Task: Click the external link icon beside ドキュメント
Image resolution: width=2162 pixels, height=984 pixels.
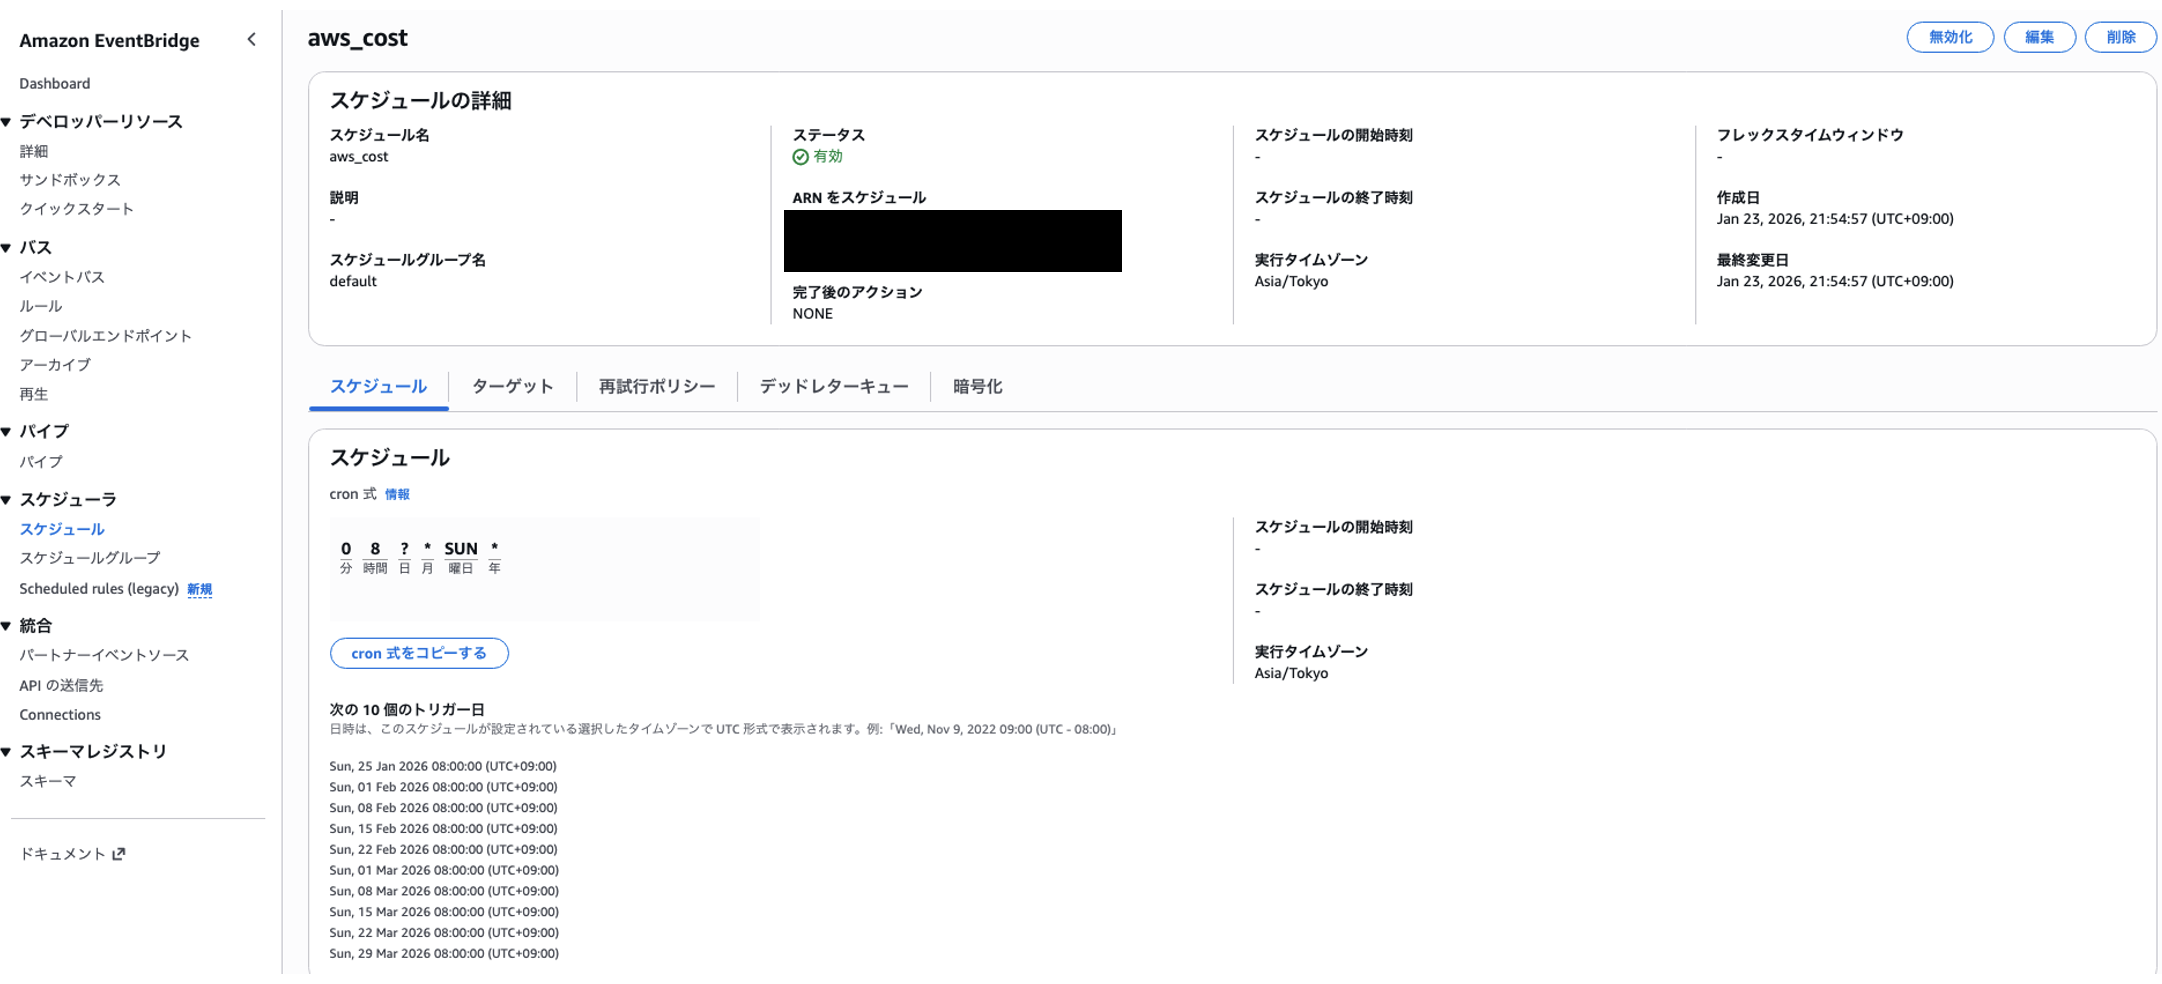Action: coord(119,854)
